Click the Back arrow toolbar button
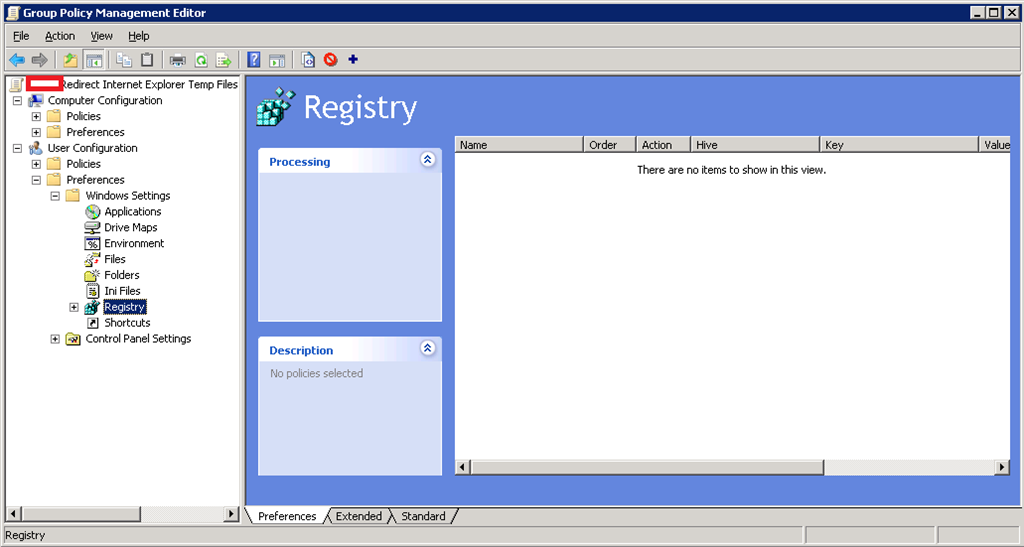 click(x=17, y=60)
